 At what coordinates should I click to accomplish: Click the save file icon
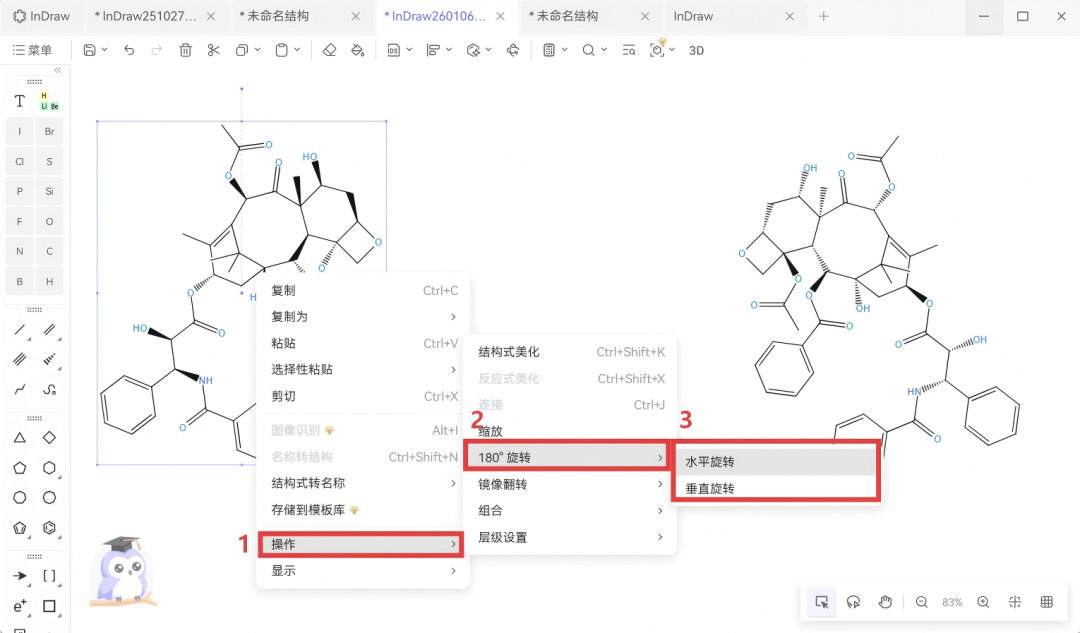tap(90, 50)
